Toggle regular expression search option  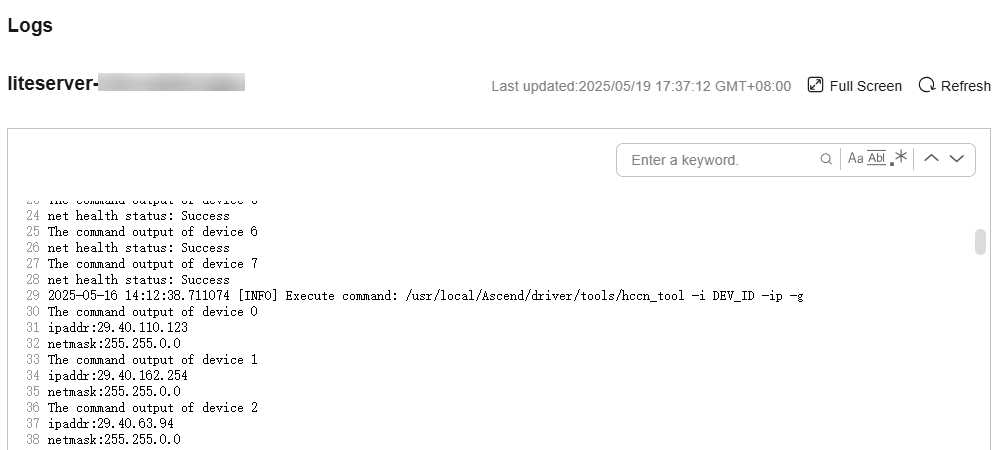(x=899, y=158)
